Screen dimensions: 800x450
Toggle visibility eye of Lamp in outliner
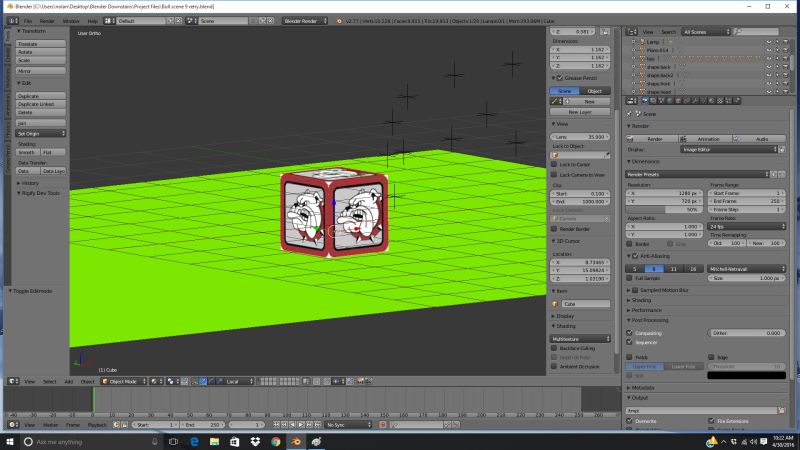pos(769,42)
